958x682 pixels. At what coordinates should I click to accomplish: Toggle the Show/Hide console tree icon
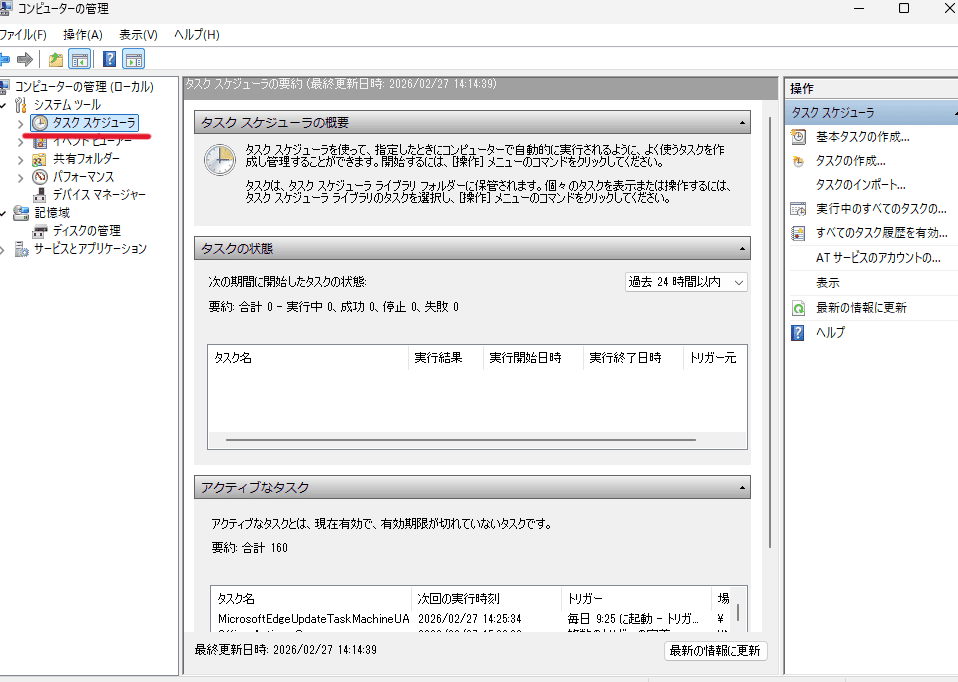pyautogui.click(x=79, y=59)
